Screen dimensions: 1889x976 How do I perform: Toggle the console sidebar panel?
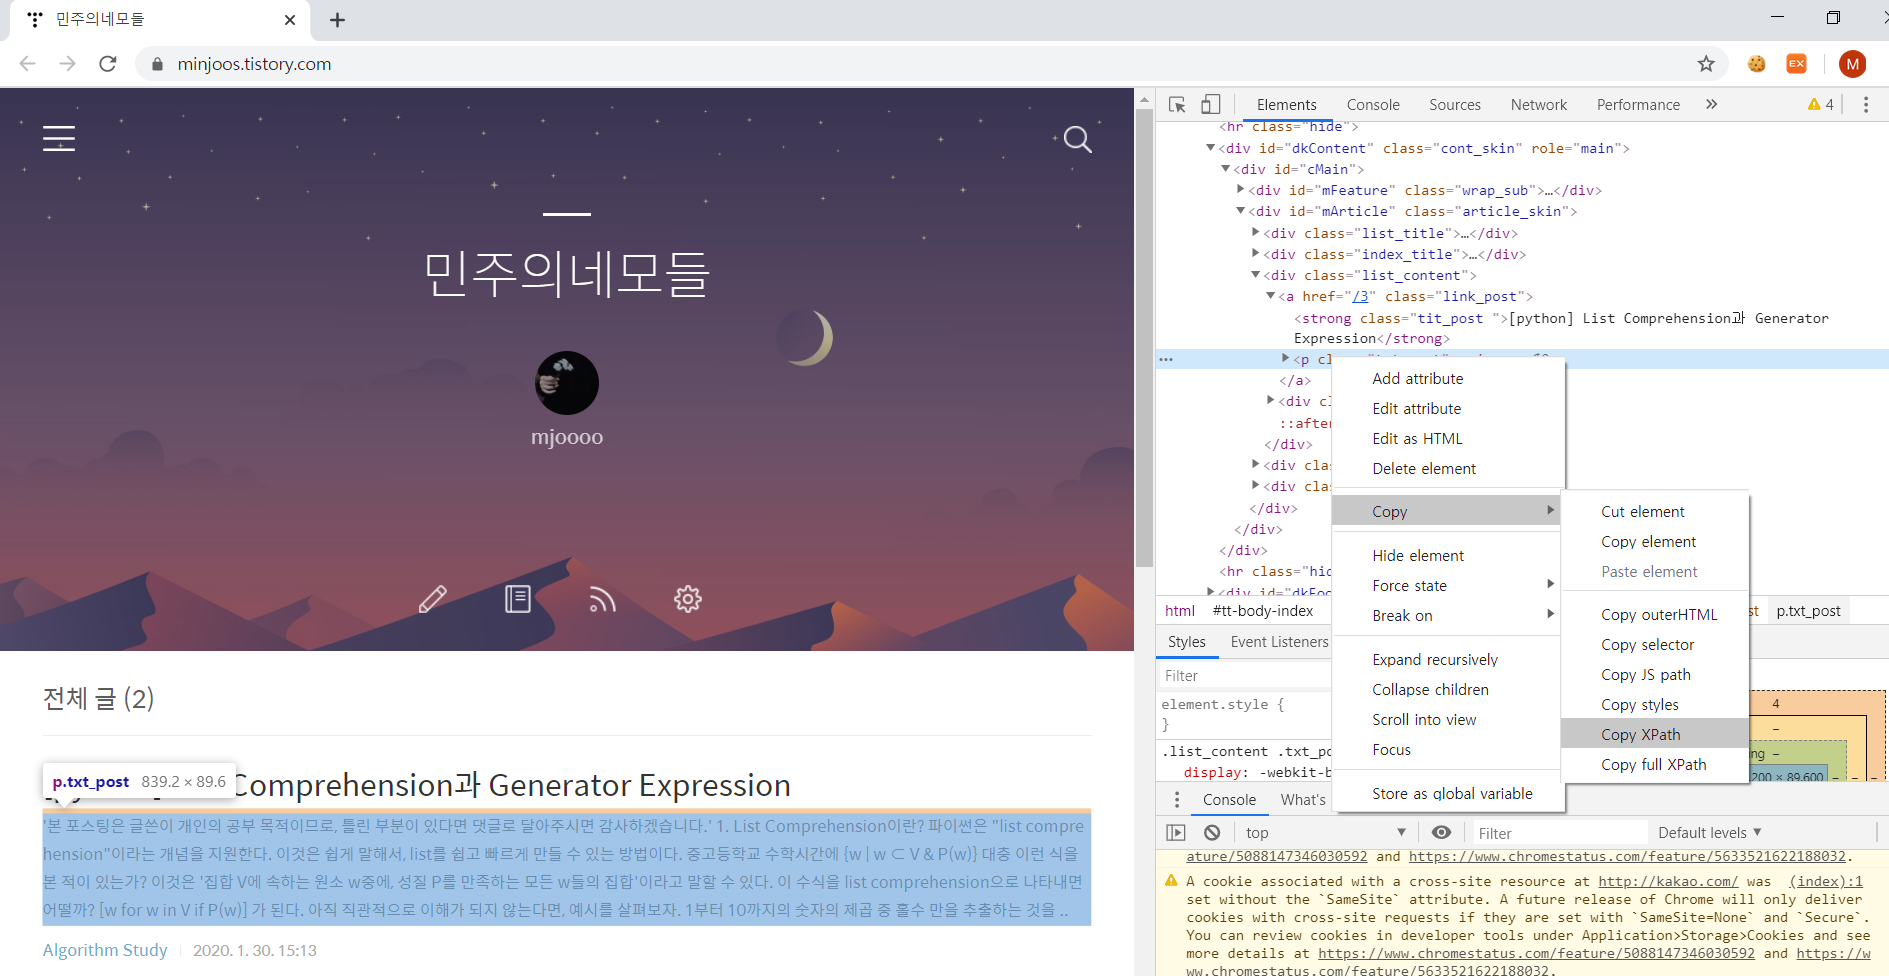pyautogui.click(x=1176, y=833)
